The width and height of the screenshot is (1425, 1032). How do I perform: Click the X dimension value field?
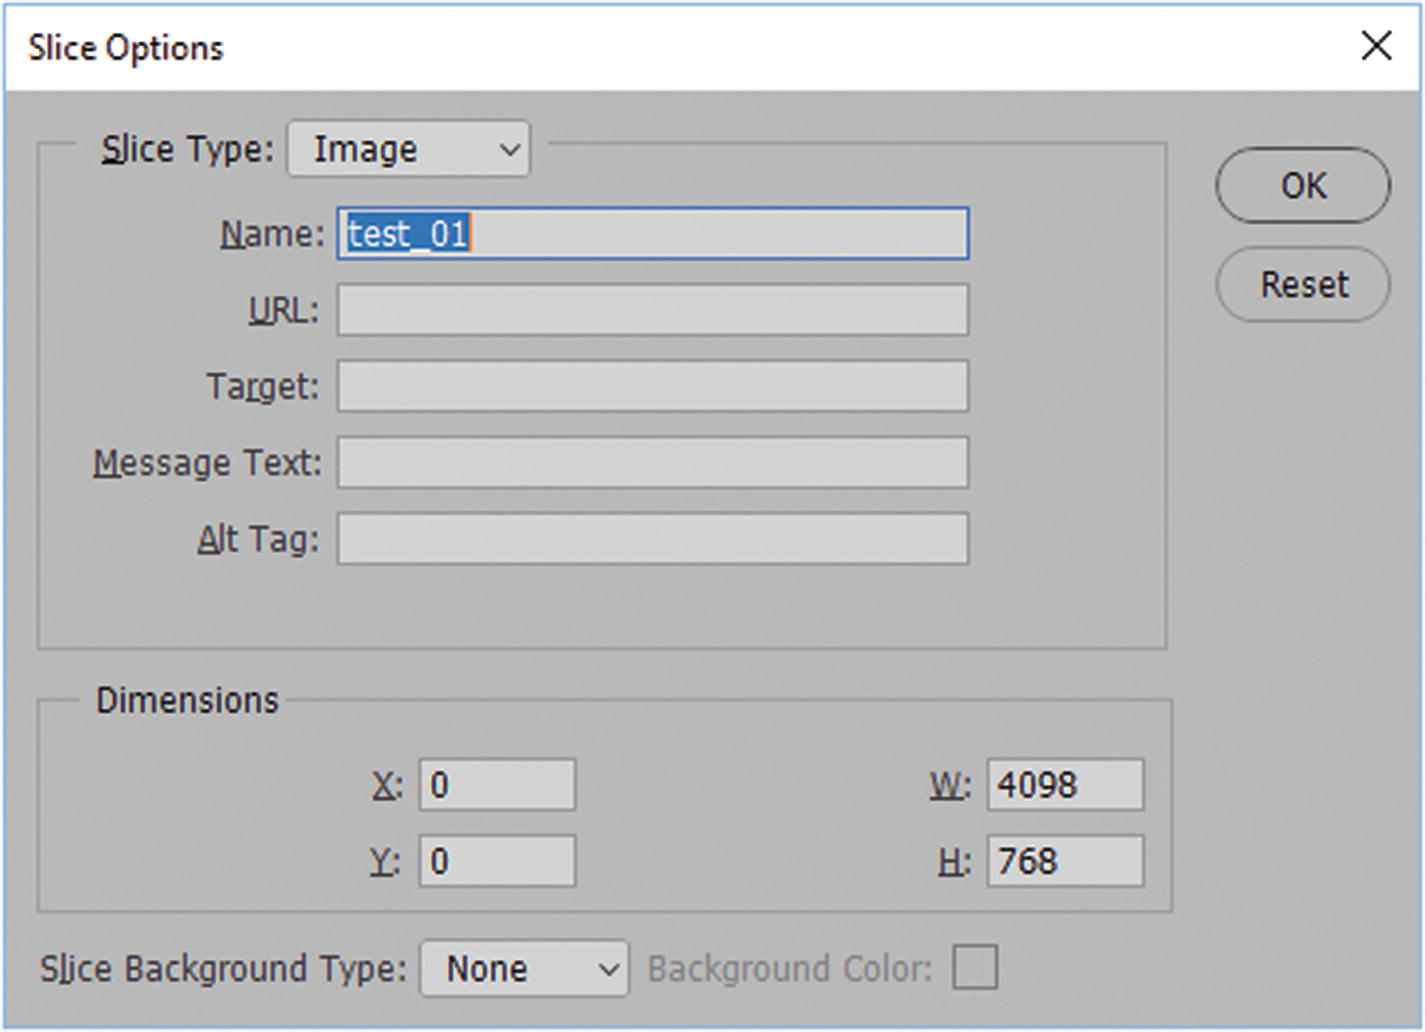[497, 785]
